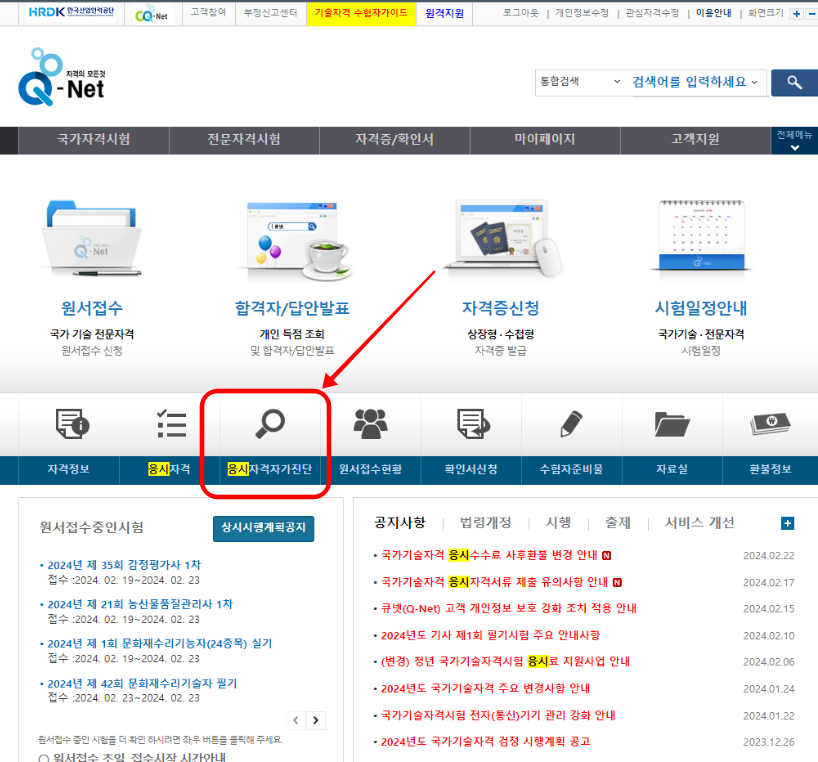Screen dimensions: 818x762
Task: Open the 마이페이지 menu
Action: pyautogui.click(x=544, y=141)
